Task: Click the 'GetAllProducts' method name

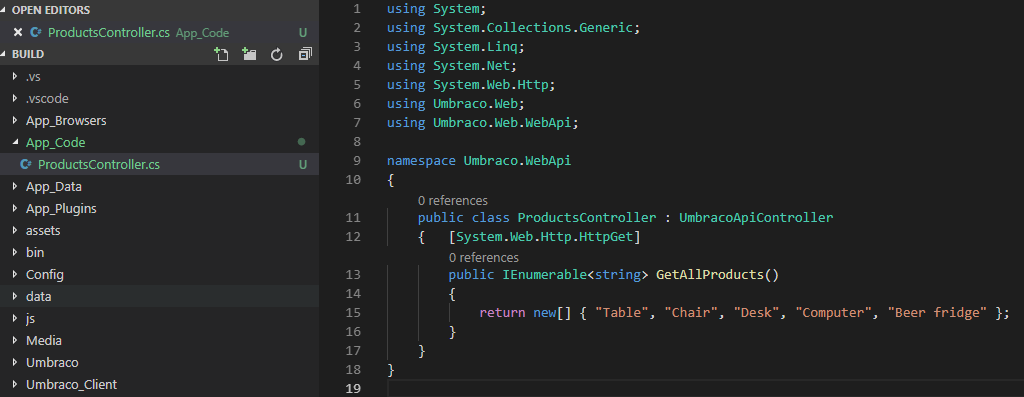Action: click(709, 275)
